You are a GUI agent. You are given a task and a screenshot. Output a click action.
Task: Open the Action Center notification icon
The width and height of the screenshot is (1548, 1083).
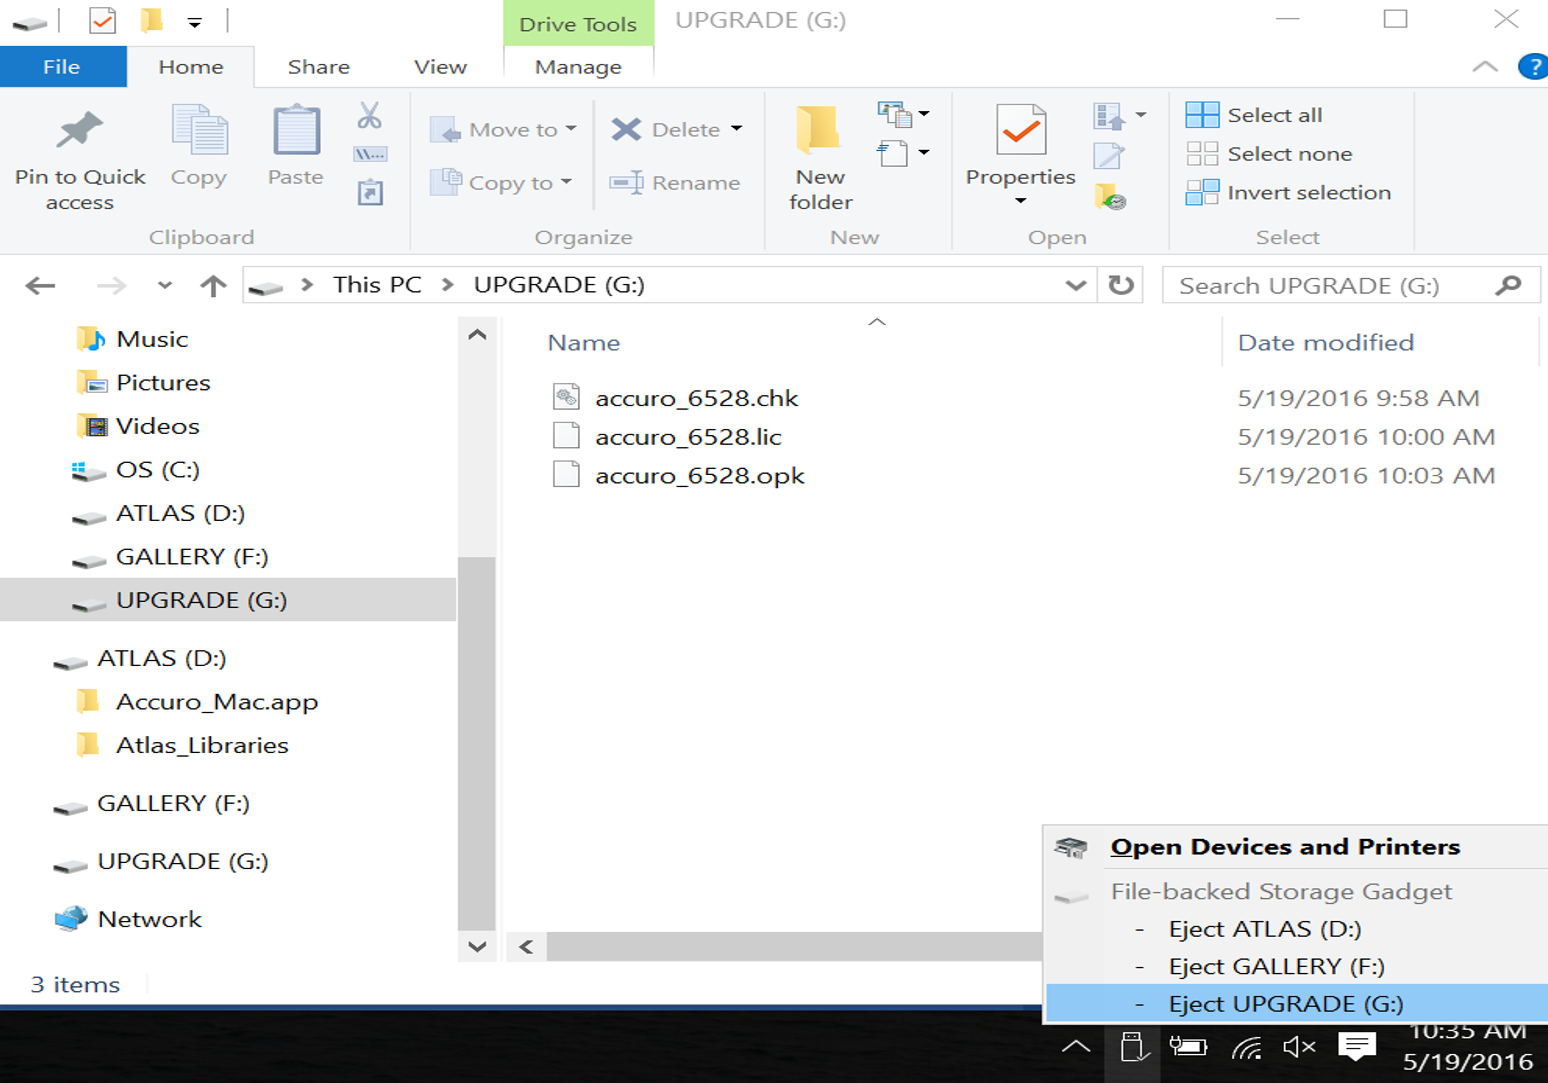tap(1357, 1047)
